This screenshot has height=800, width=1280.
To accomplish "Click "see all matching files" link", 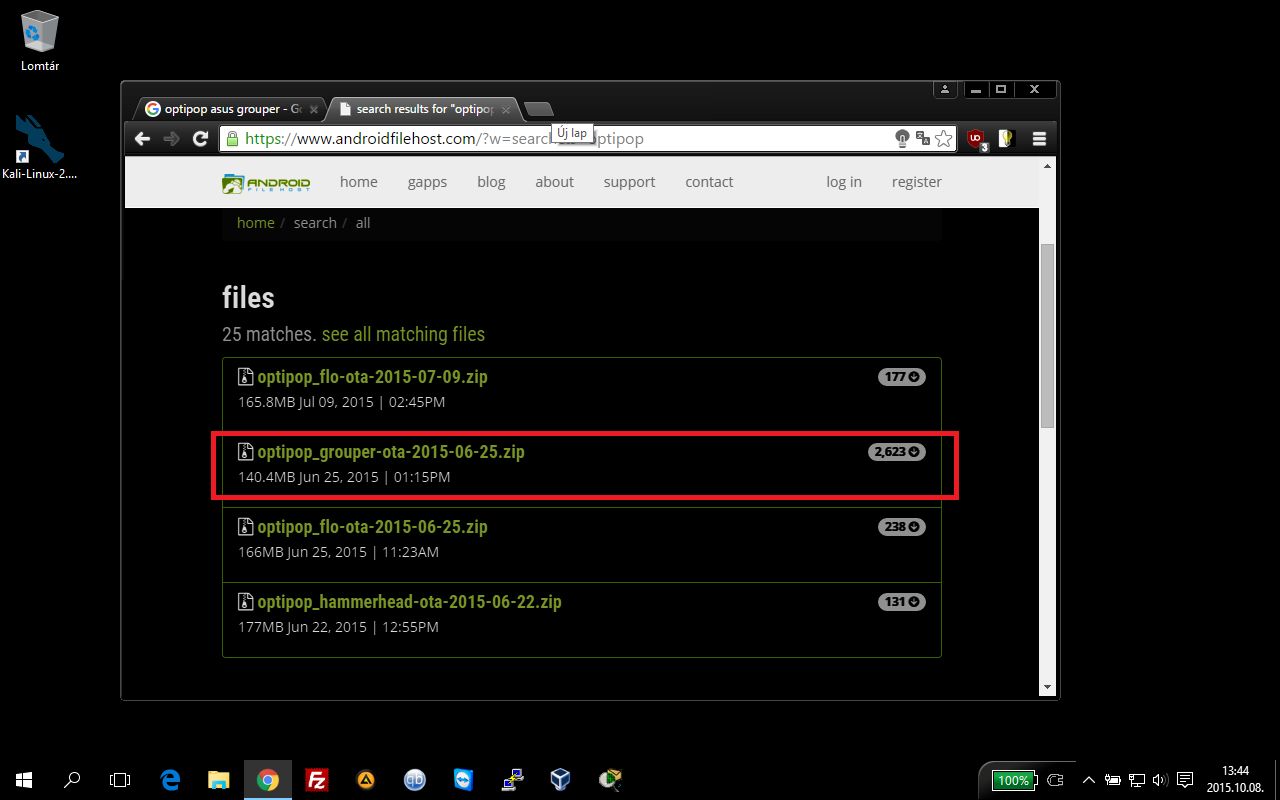I will (403, 334).
